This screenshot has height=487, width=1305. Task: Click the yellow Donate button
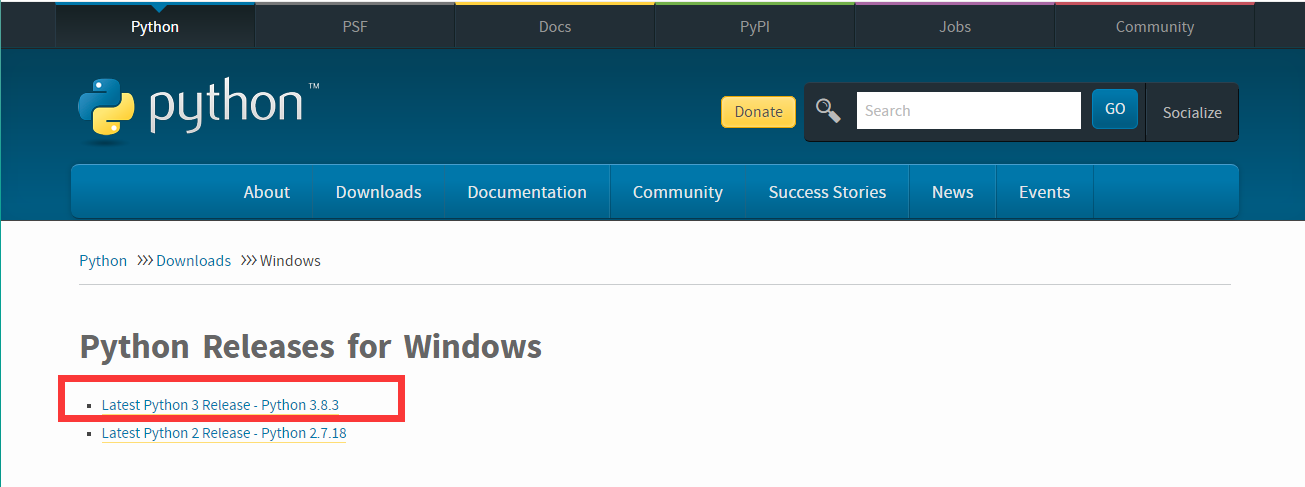[x=759, y=112]
